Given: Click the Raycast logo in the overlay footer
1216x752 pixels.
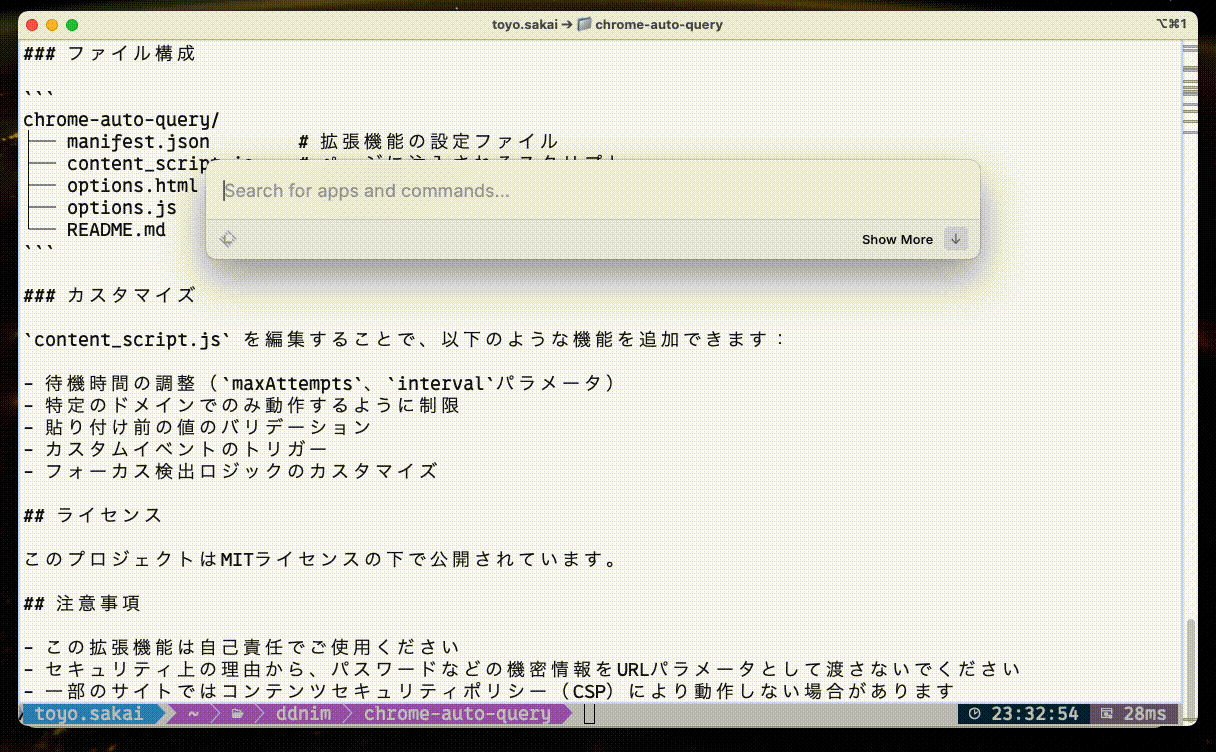Looking at the screenshot, I should (229, 239).
